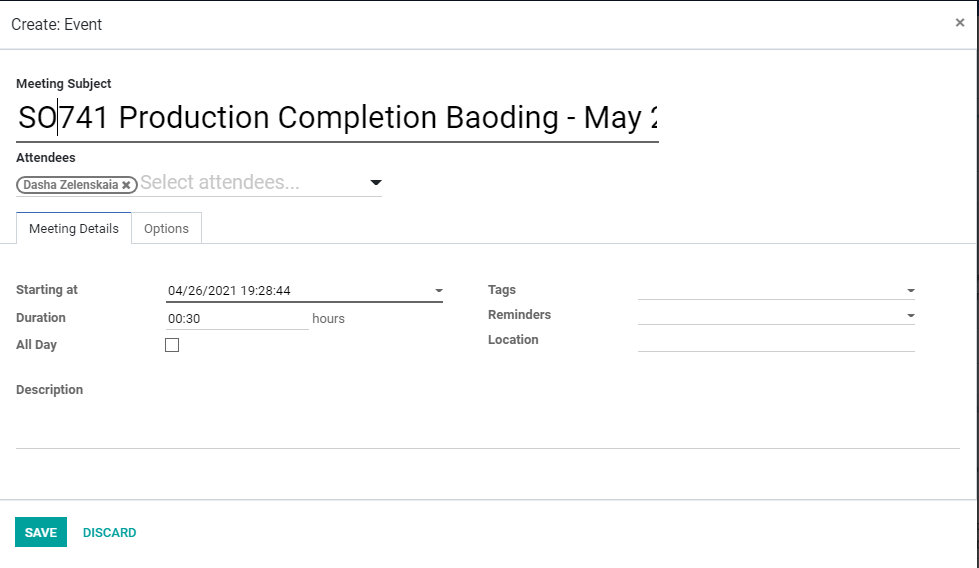This screenshot has width=979, height=568.
Task: Click the Tags input field
Action: 771,290
